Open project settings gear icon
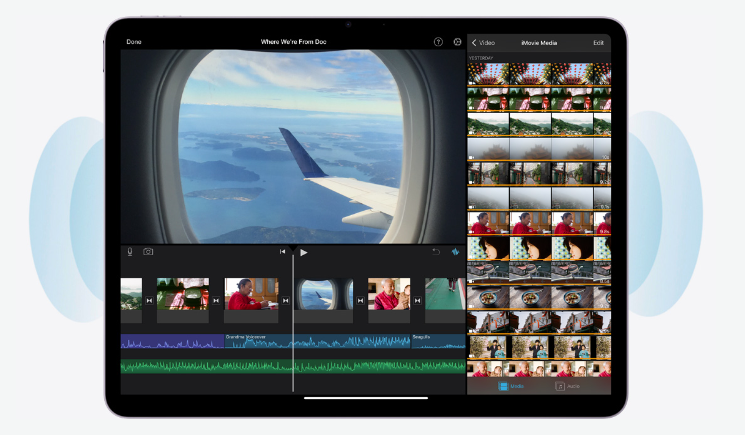The image size is (745, 435). (x=457, y=42)
